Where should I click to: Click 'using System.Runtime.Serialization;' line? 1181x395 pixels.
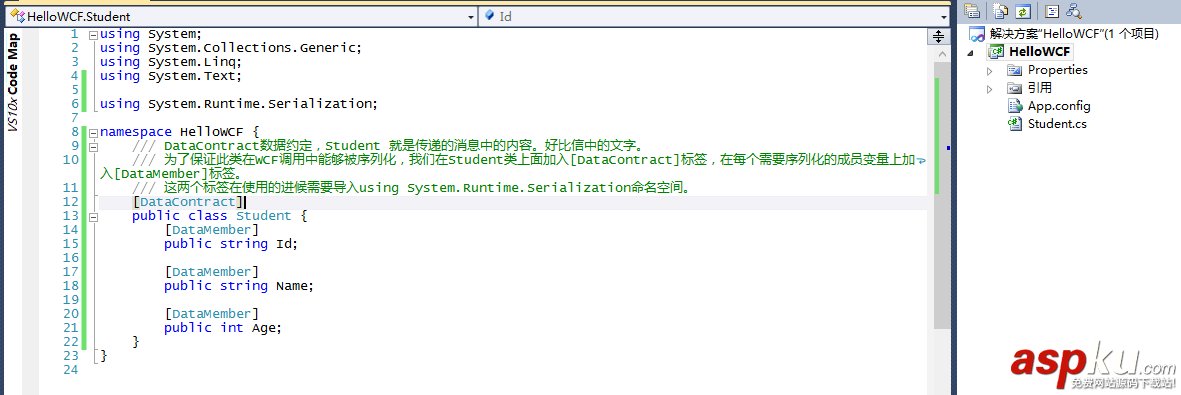pyautogui.click(x=238, y=104)
